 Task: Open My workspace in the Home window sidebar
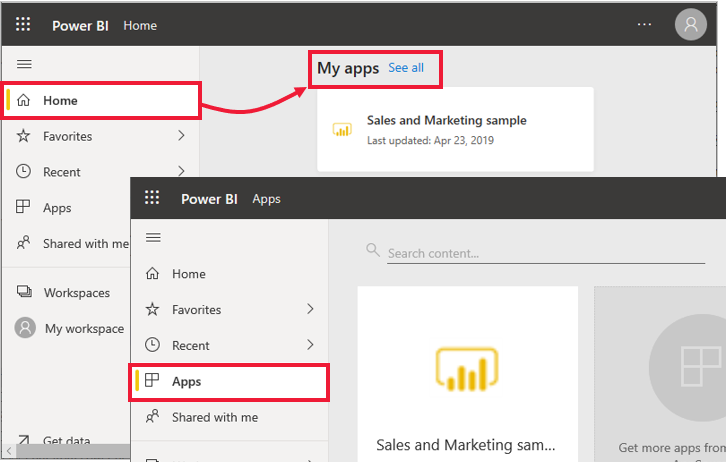(x=67, y=328)
